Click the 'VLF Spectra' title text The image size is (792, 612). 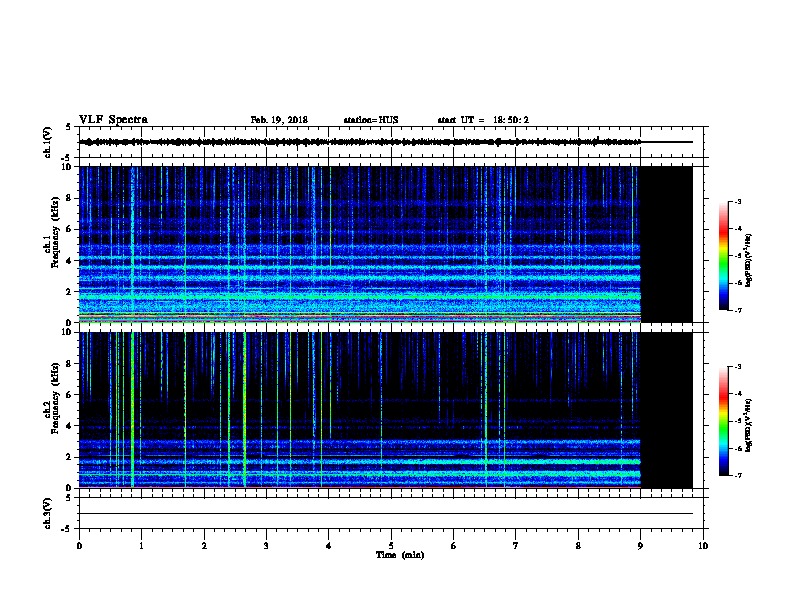[113, 120]
